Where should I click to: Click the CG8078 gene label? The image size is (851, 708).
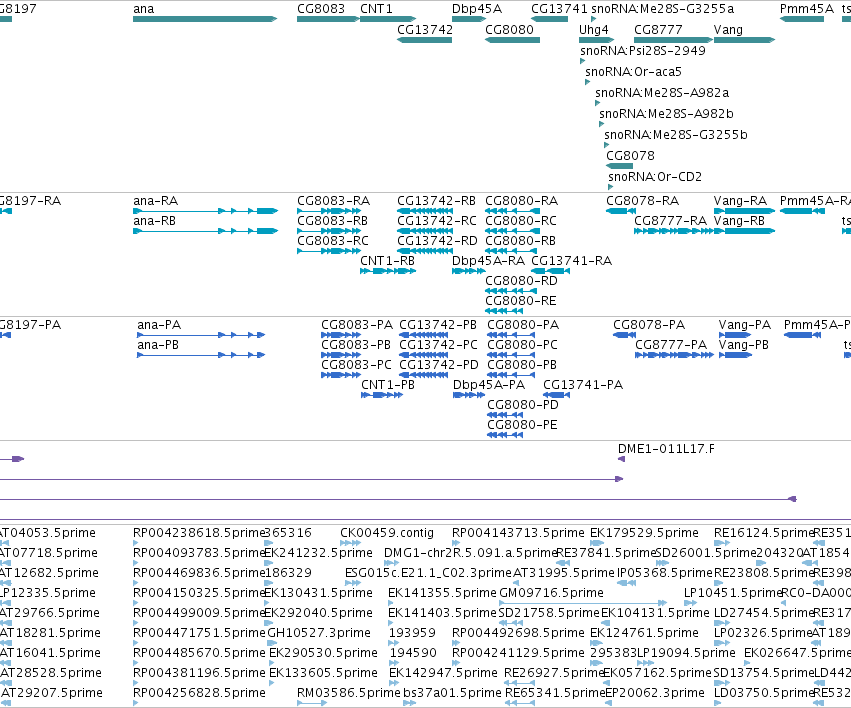(x=630, y=156)
